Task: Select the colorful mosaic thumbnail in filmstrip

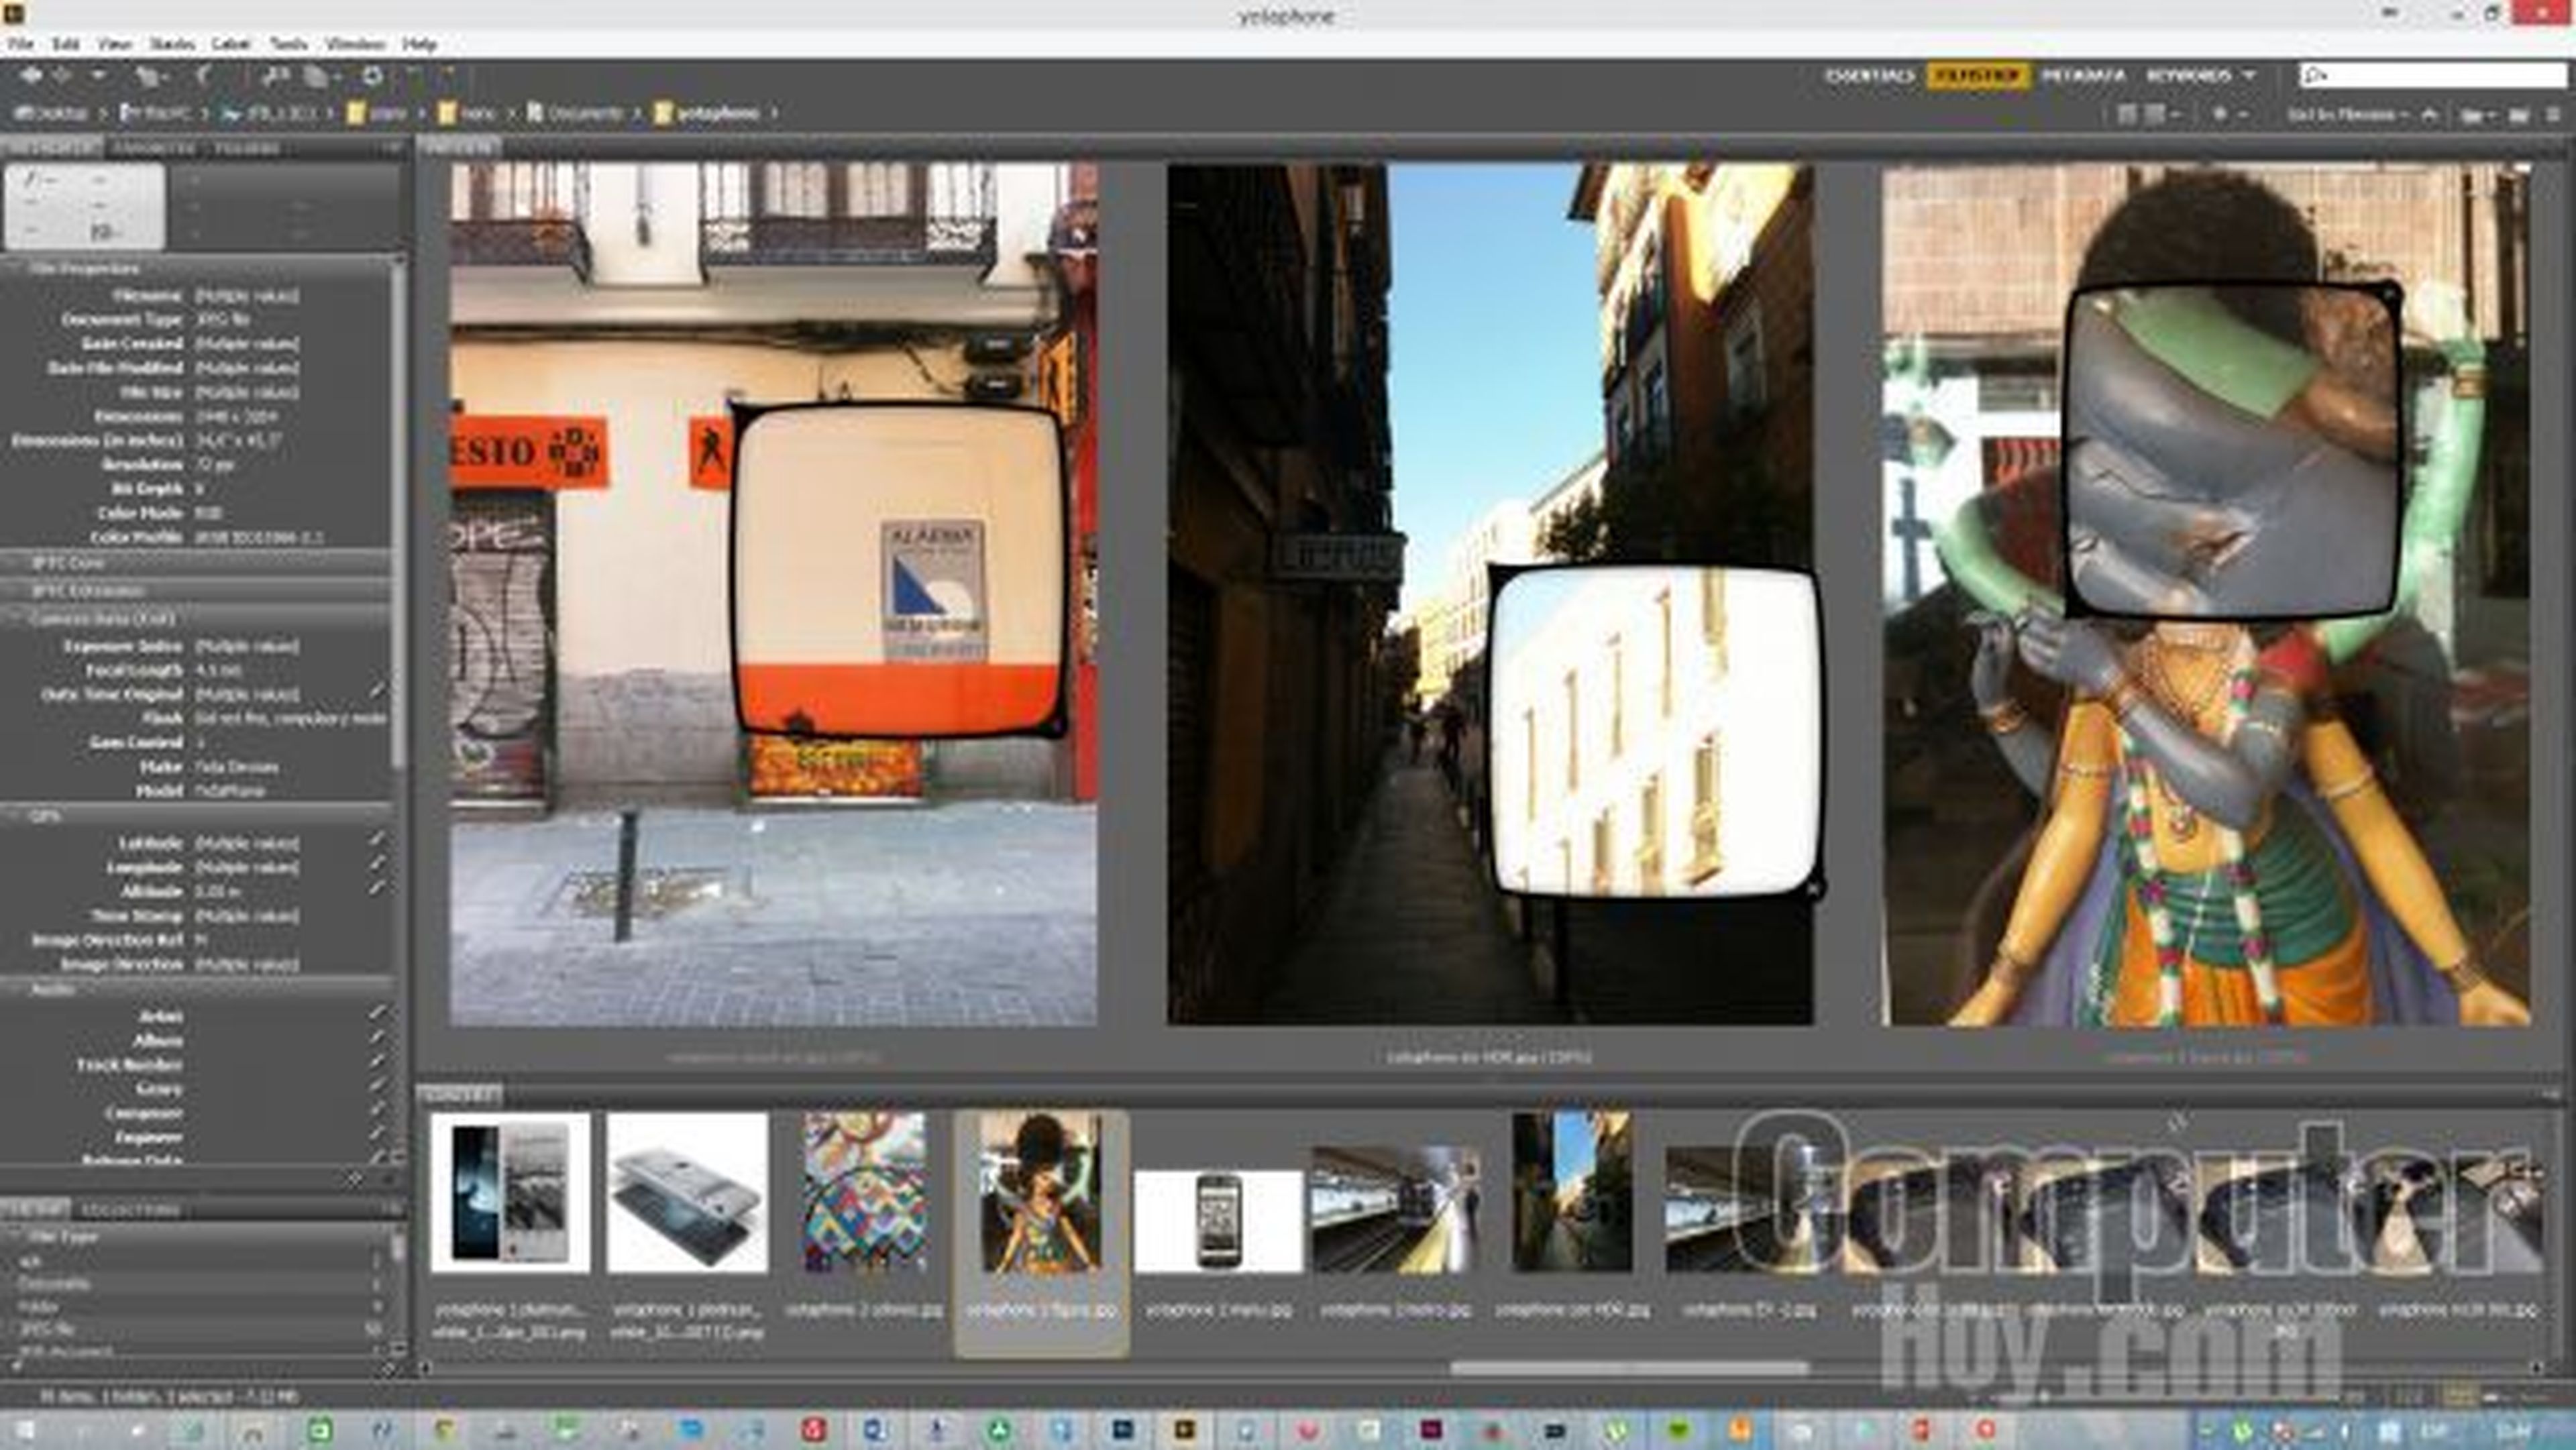Action: (865, 1192)
